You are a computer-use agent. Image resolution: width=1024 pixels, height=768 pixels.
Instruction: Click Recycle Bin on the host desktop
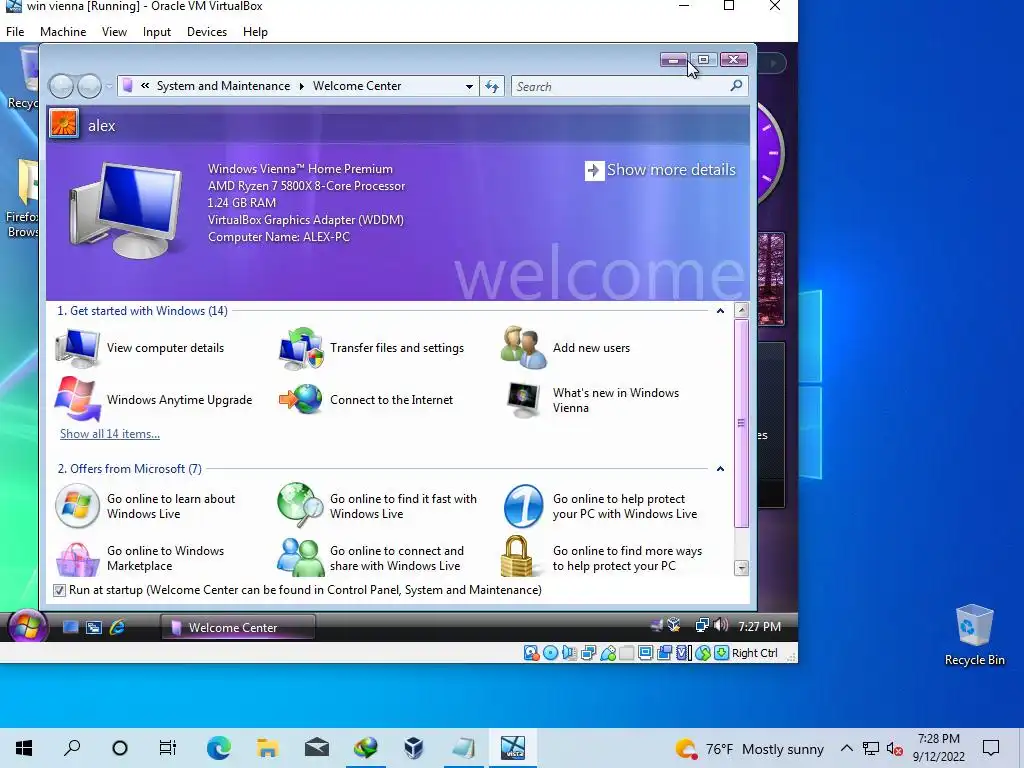[974, 635]
